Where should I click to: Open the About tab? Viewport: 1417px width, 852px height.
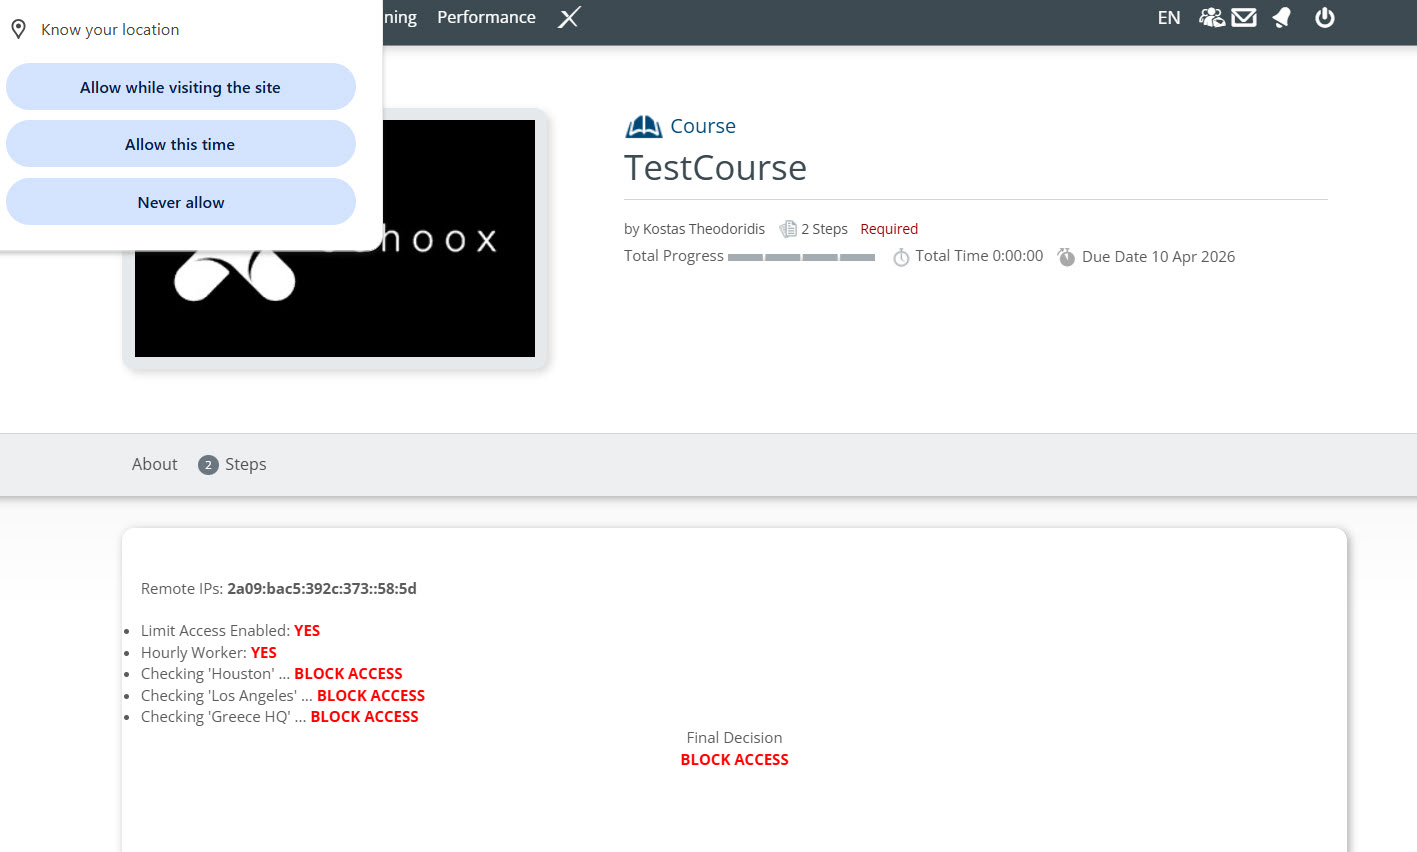155,464
